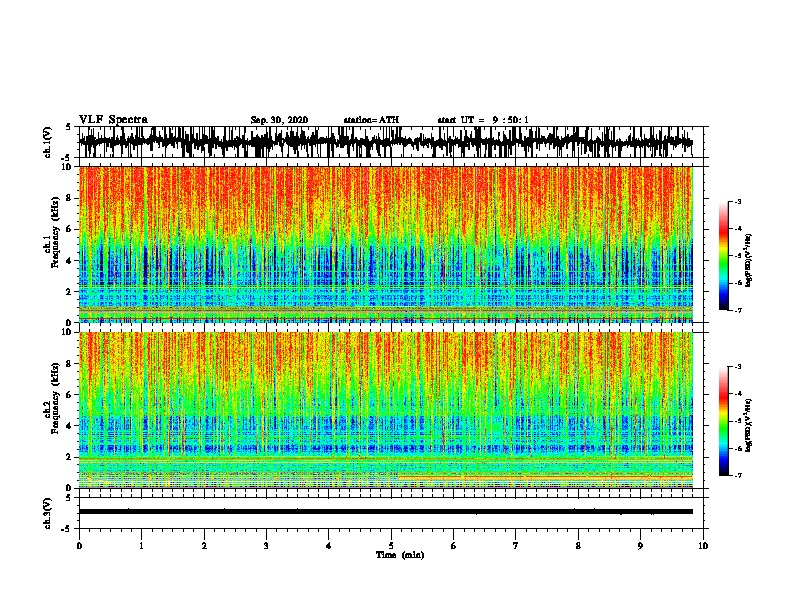Click the ch.1 color scale bar

click(723, 256)
